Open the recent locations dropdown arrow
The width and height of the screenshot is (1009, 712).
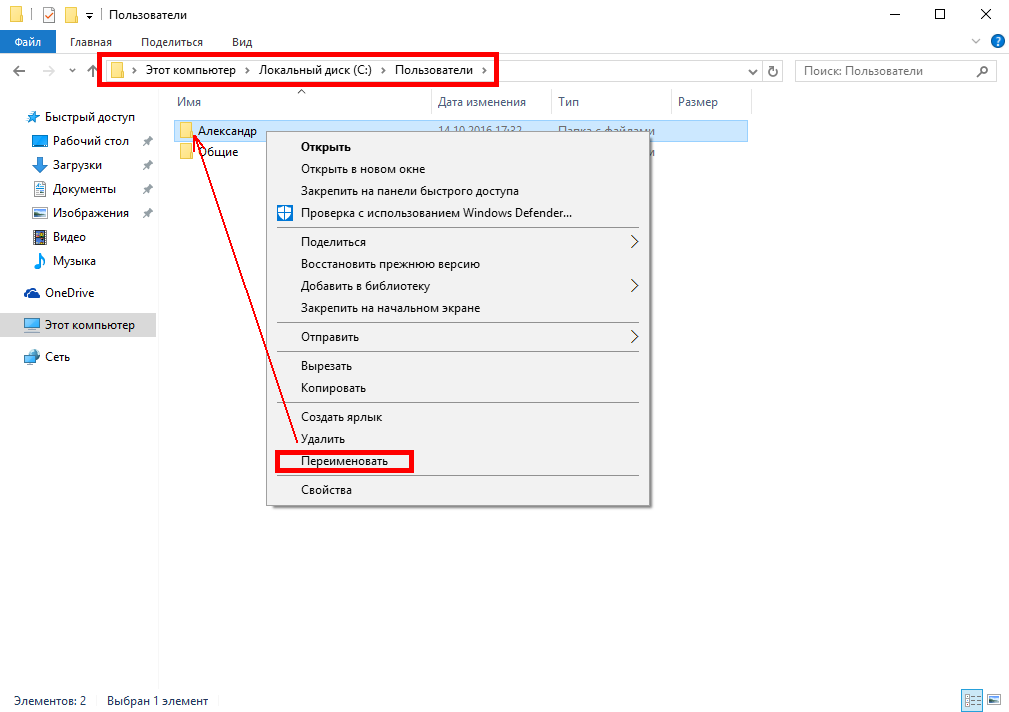(x=72, y=71)
